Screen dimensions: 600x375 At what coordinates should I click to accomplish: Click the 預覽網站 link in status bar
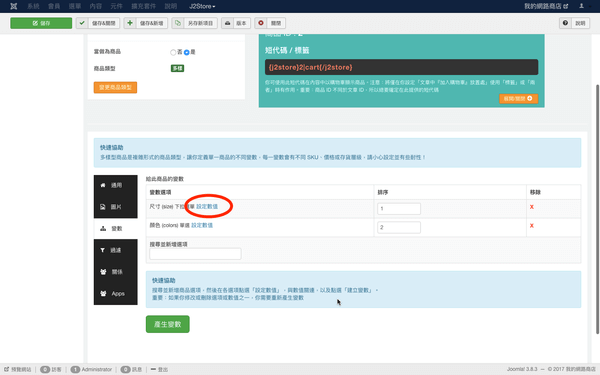[18, 369]
